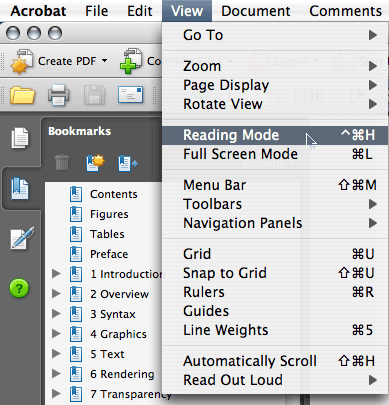Select the Tables bookmark
The height and width of the screenshot is (405, 389).
click(107, 234)
